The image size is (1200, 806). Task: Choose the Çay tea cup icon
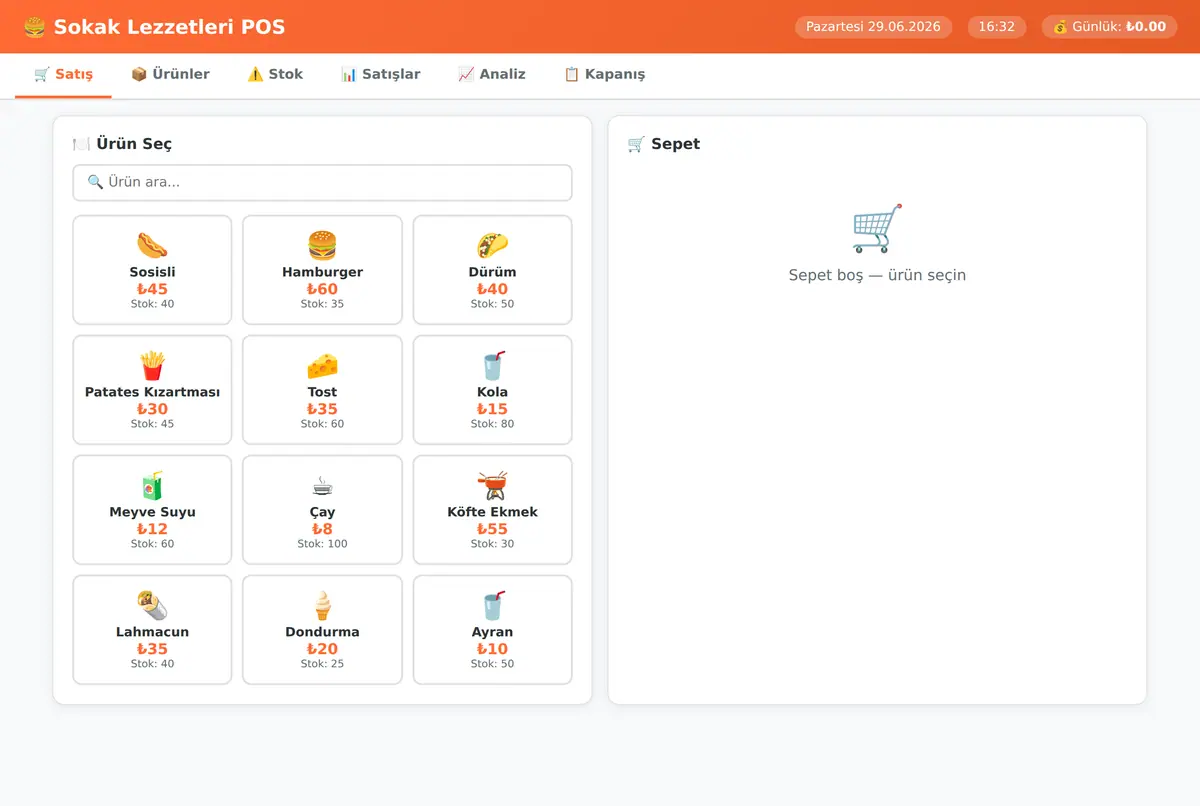click(x=322, y=485)
